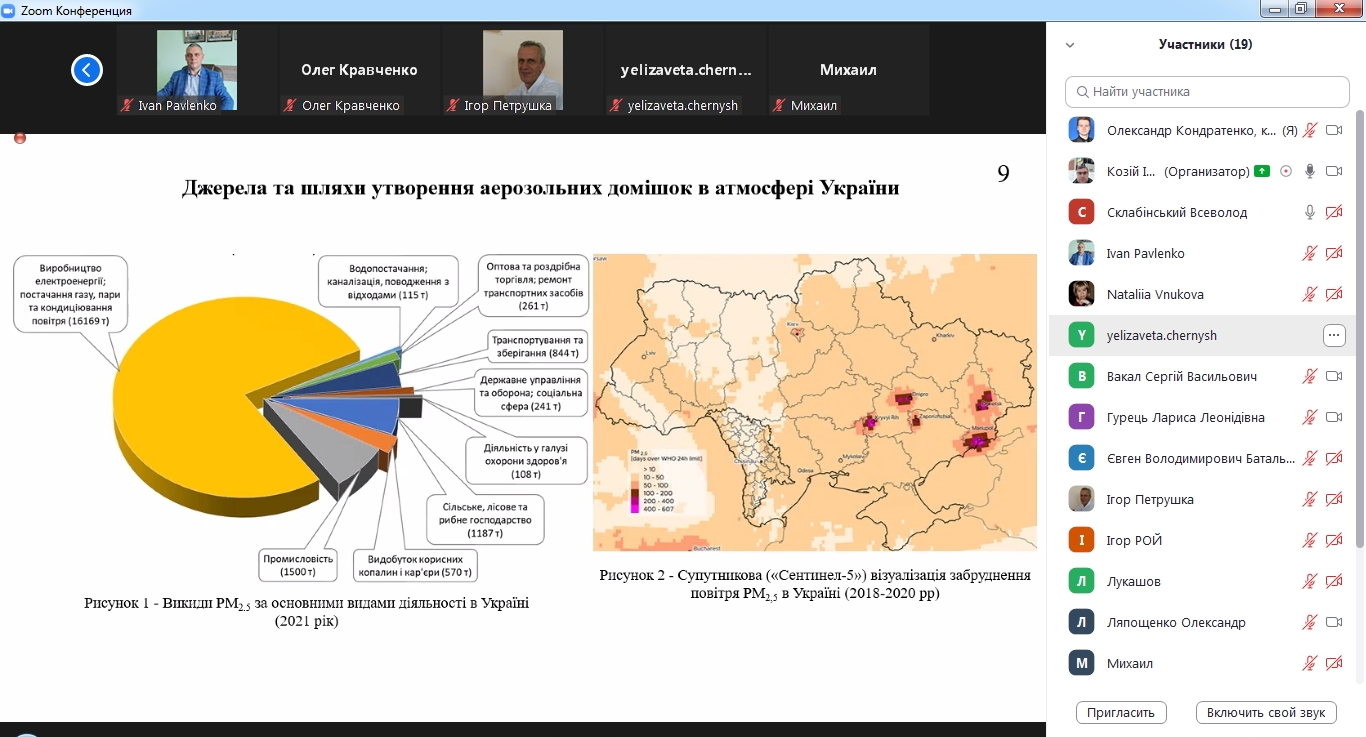Toggle the muted mic of Олександр Кондратенко

click(1309, 130)
